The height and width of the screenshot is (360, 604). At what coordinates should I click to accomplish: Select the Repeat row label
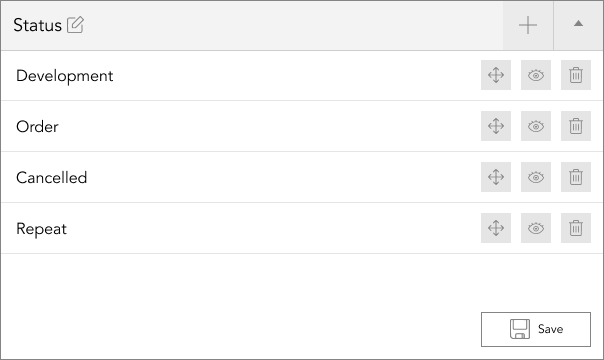pos(42,229)
